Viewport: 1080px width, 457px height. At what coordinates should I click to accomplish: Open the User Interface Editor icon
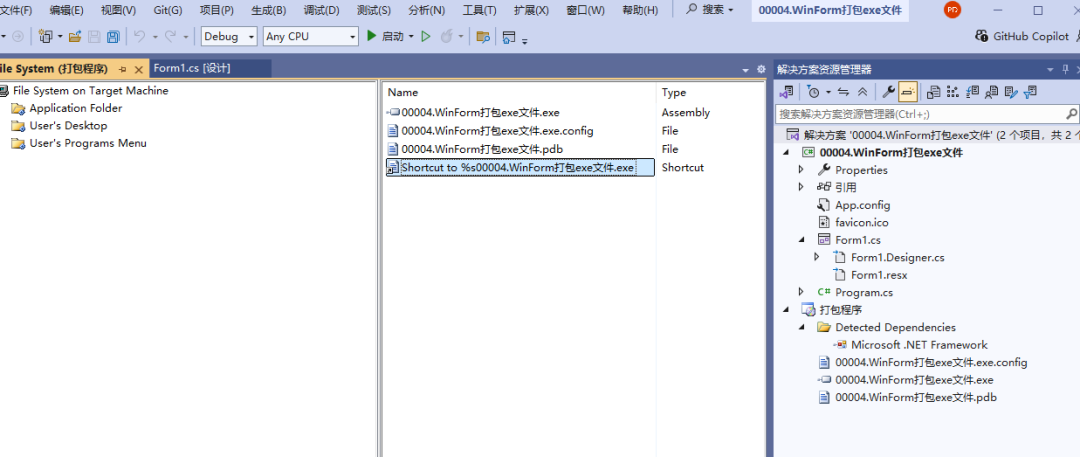992,92
